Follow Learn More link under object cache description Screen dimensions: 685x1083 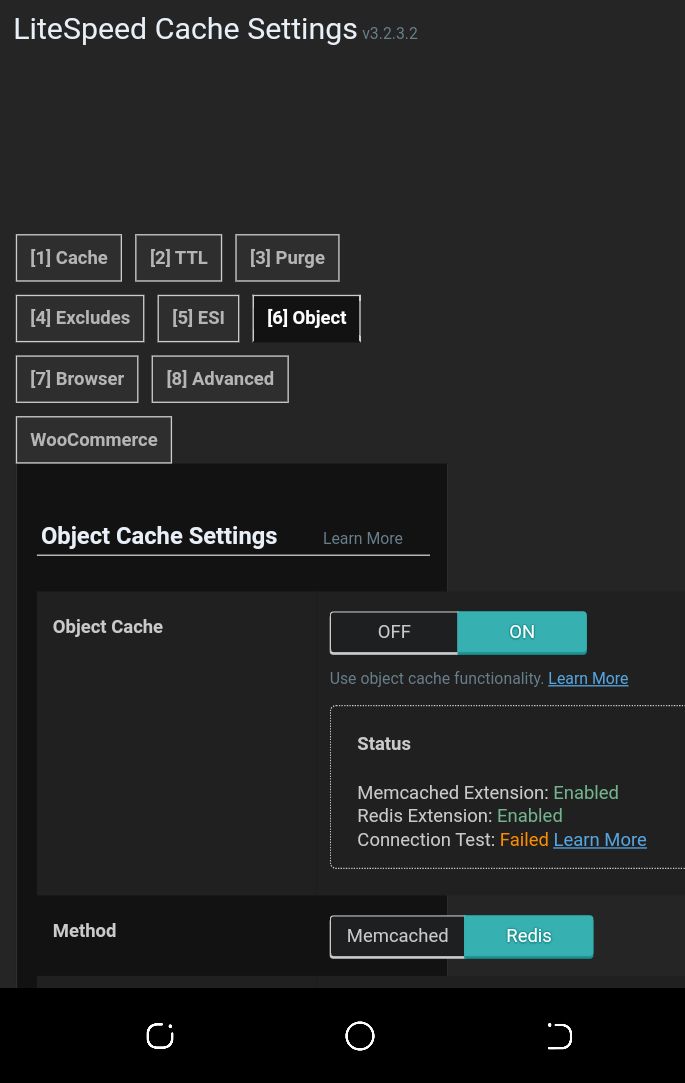coord(588,678)
